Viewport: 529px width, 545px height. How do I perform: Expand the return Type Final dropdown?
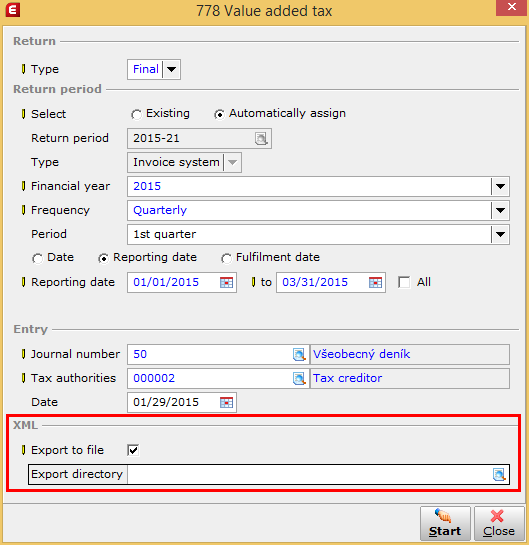[171, 70]
